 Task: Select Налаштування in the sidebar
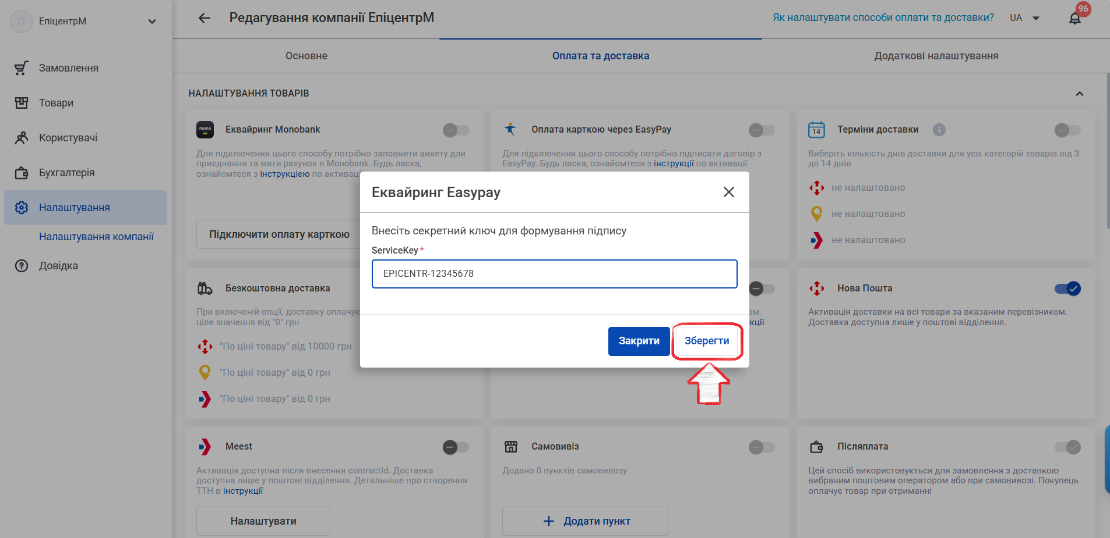[x=85, y=207]
